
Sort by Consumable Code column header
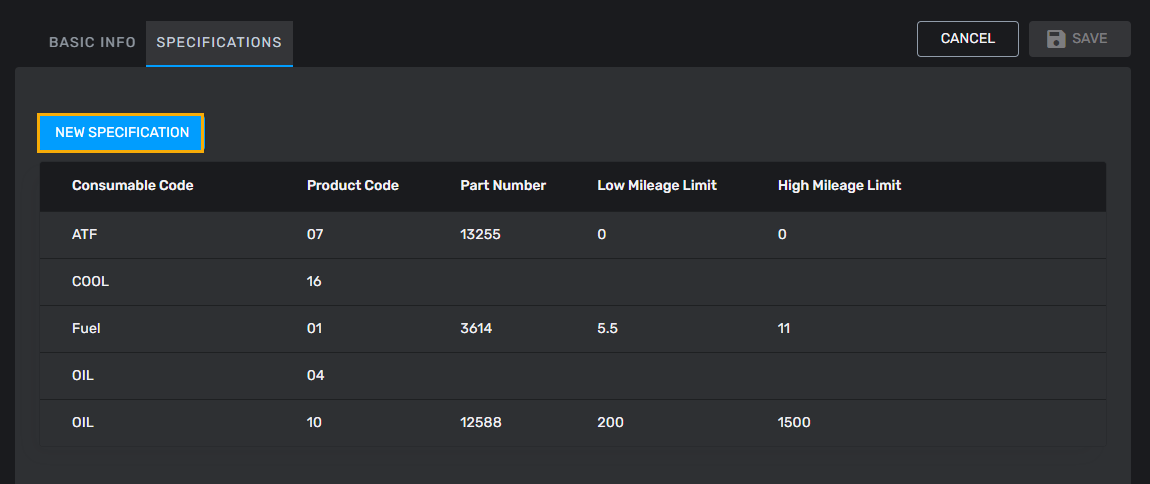(132, 186)
